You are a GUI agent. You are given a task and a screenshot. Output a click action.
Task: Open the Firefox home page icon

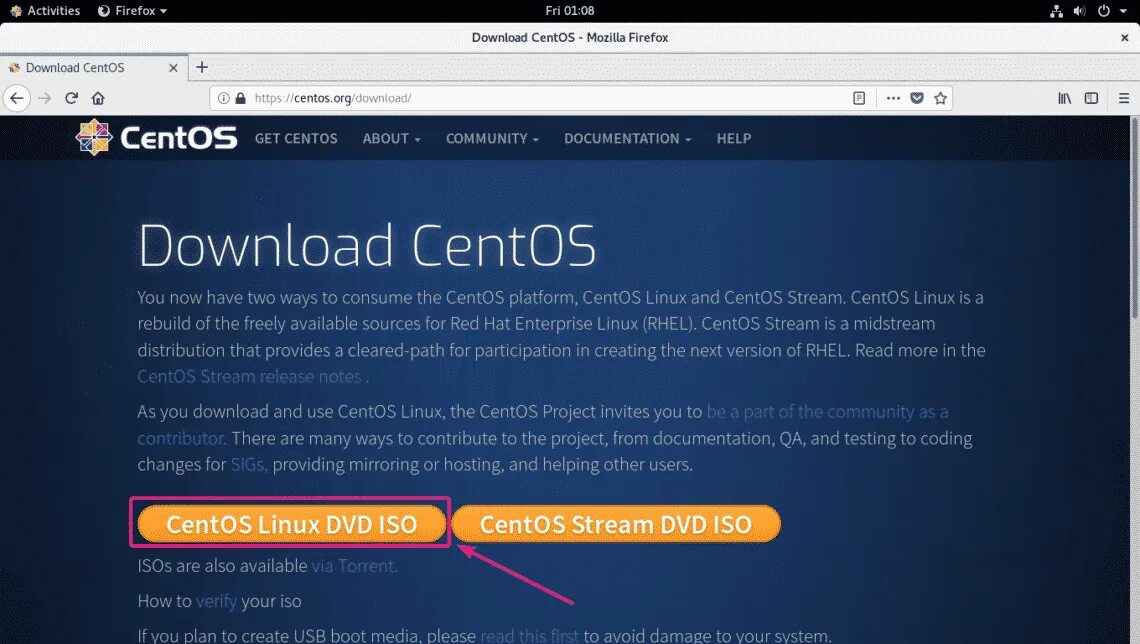(98, 98)
